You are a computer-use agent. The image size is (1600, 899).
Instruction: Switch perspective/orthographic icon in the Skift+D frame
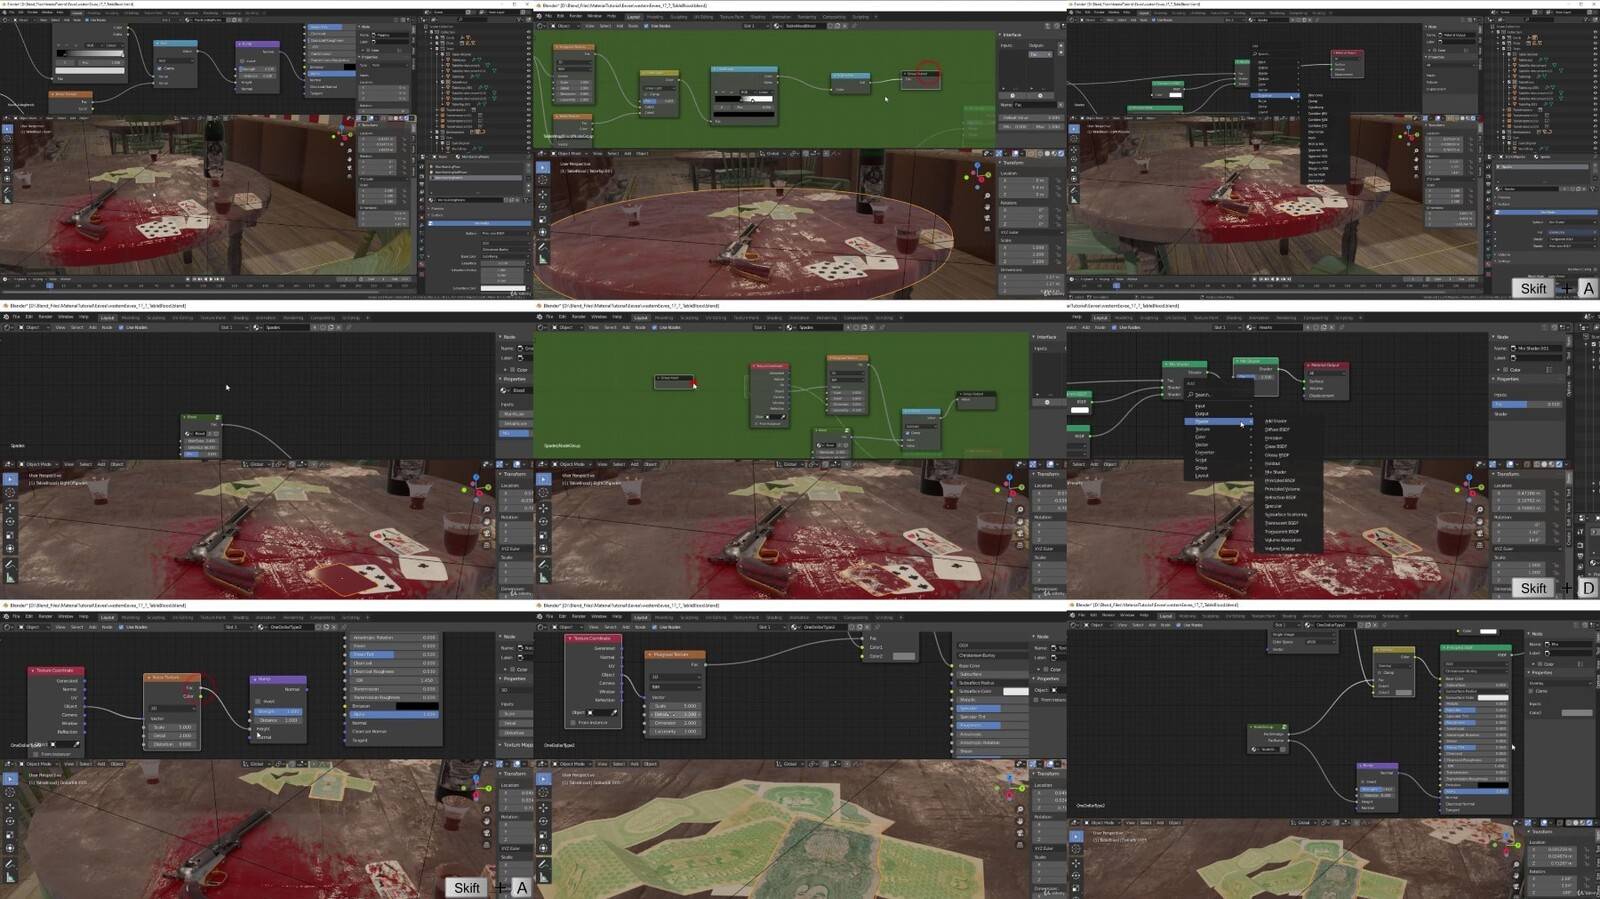(x=1479, y=546)
